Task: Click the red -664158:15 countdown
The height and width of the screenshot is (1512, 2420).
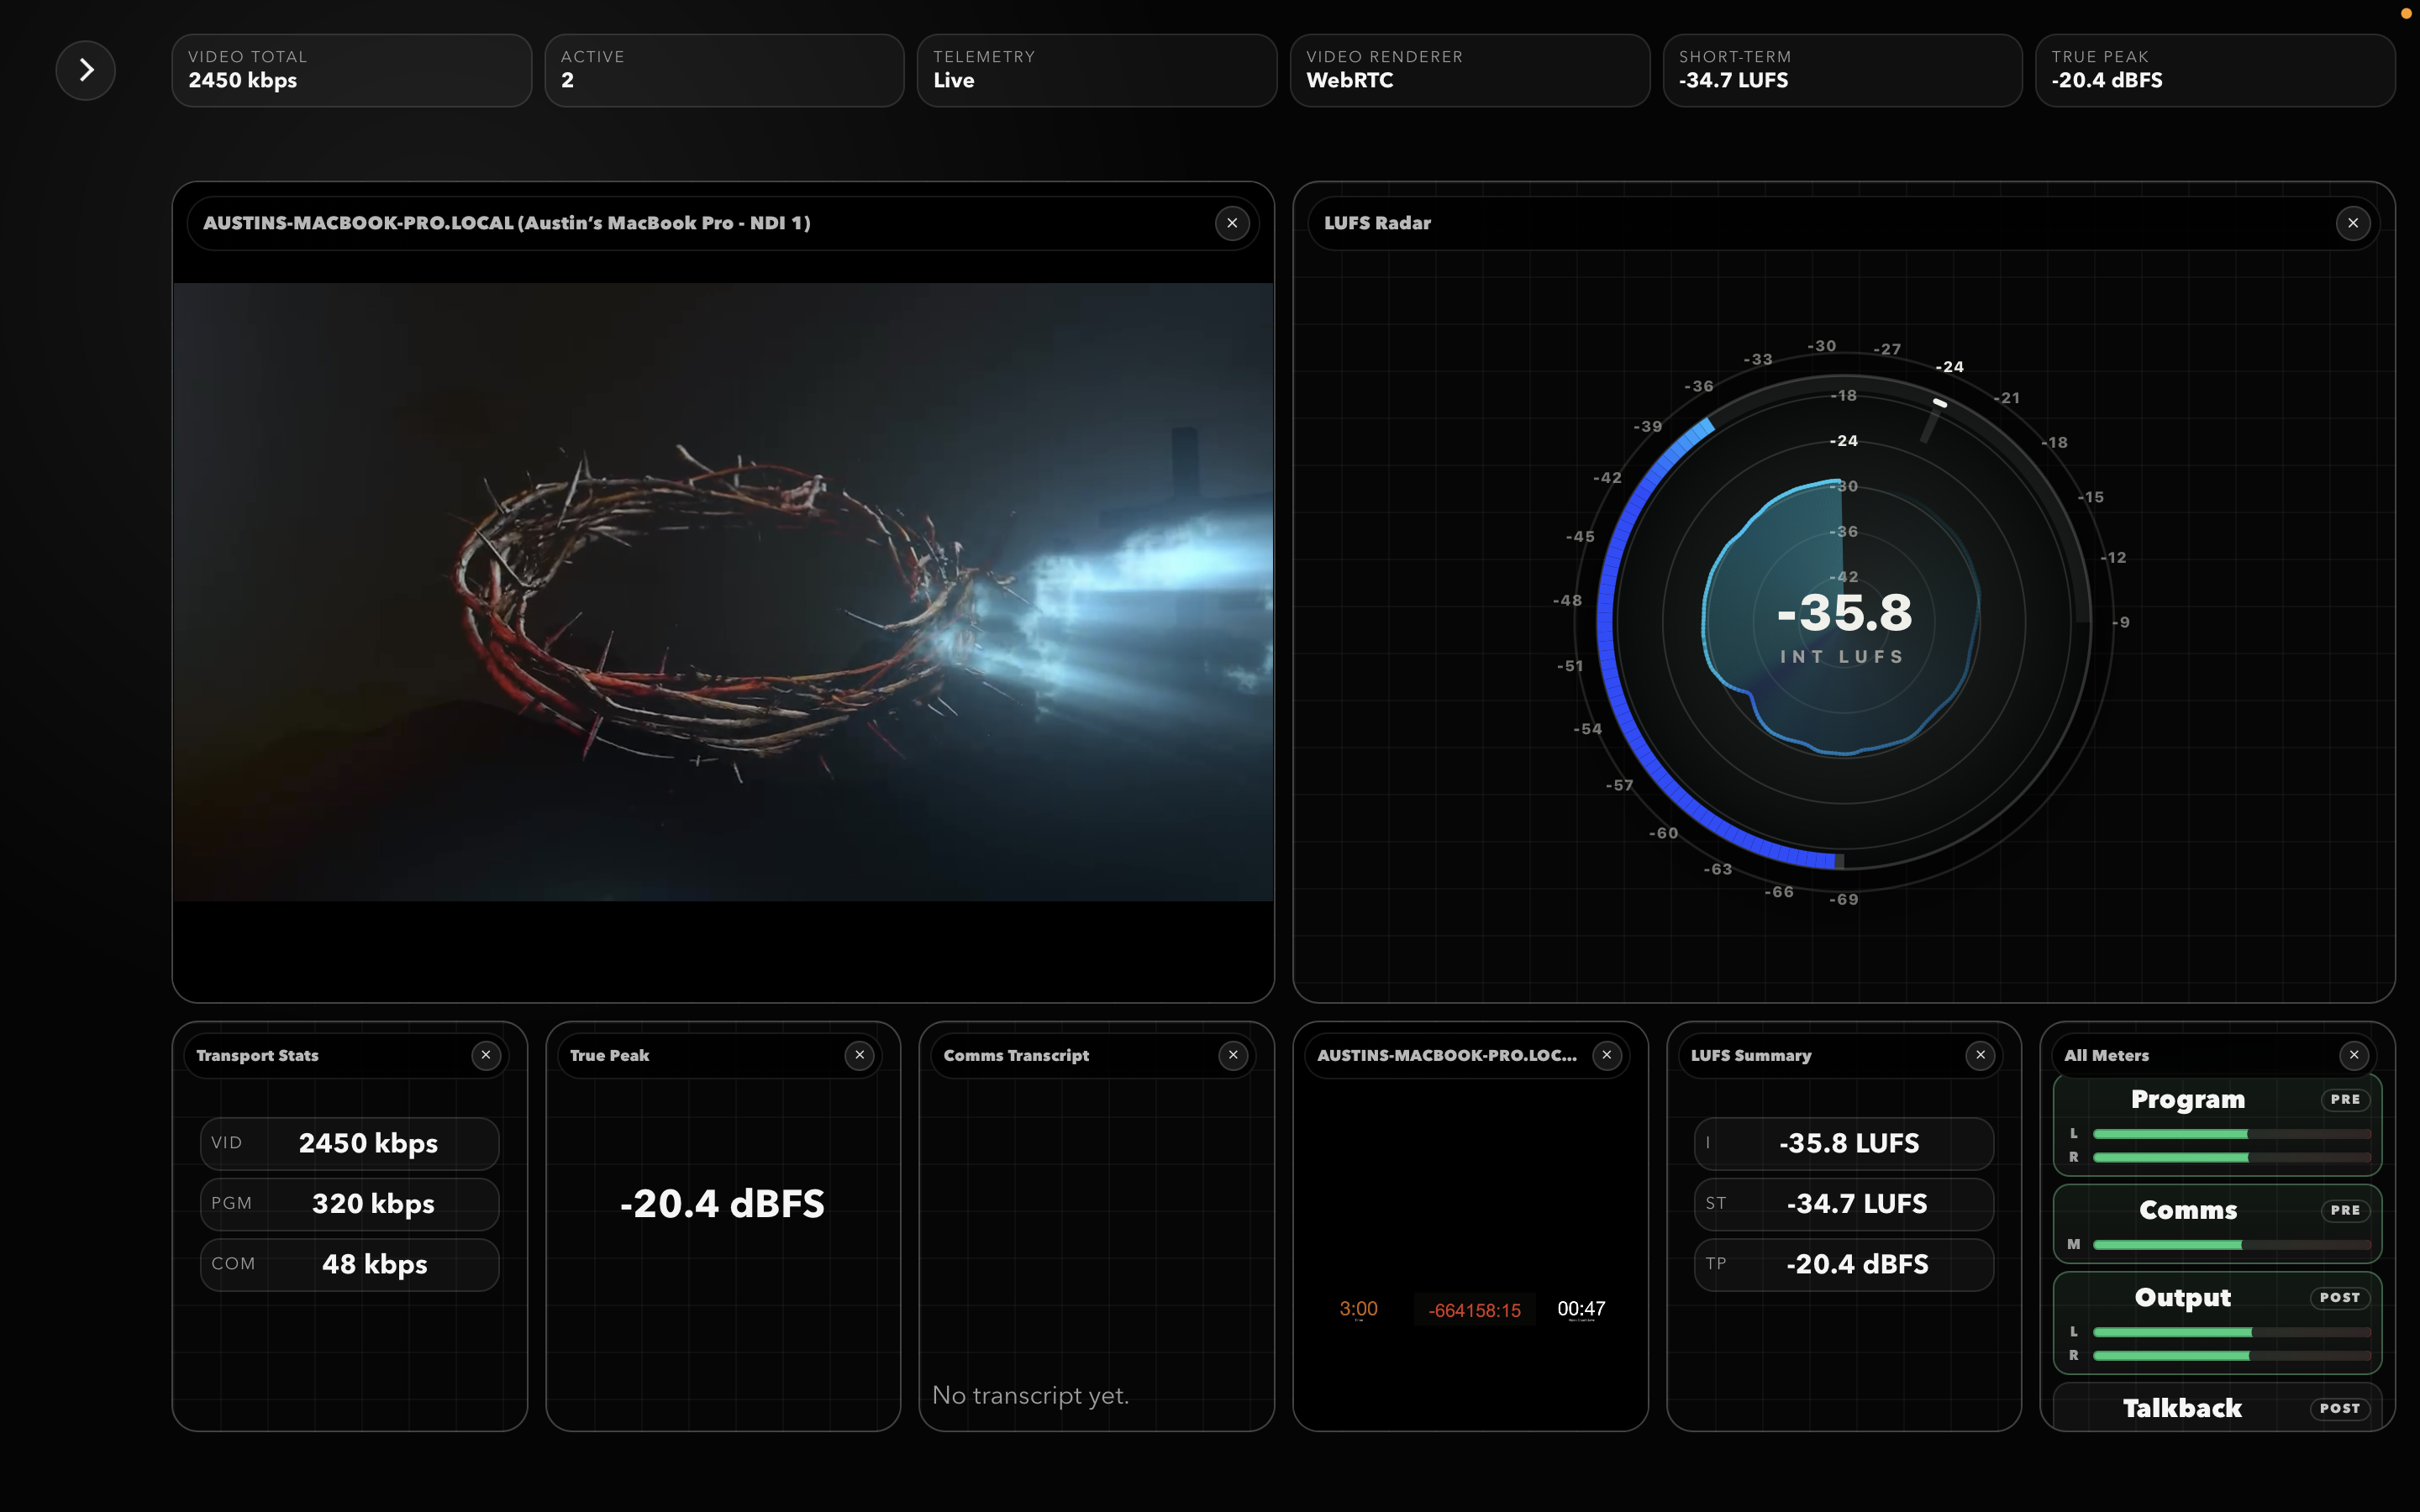Action: point(1474,1310)
